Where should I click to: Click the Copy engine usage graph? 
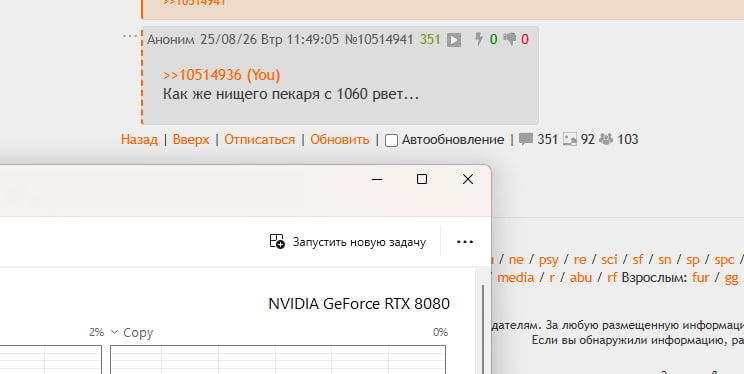point(278,360)
